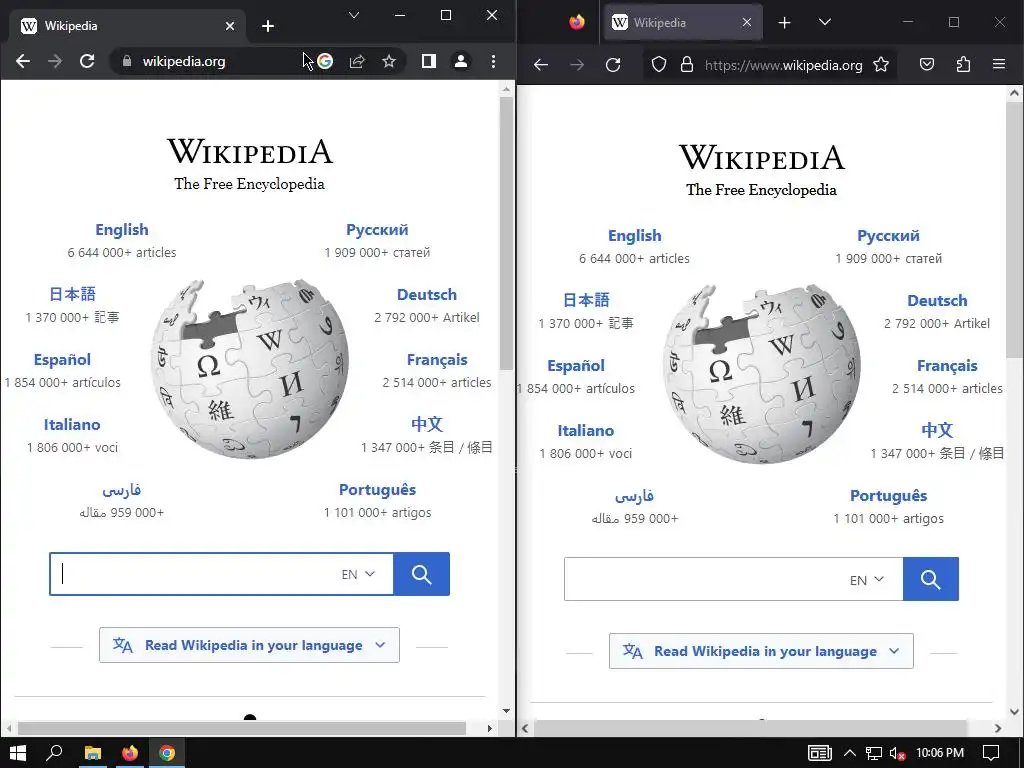Click the Google icon in Chrome's address bar
This screenshot has height=768, width=1024.
[325, 61]
